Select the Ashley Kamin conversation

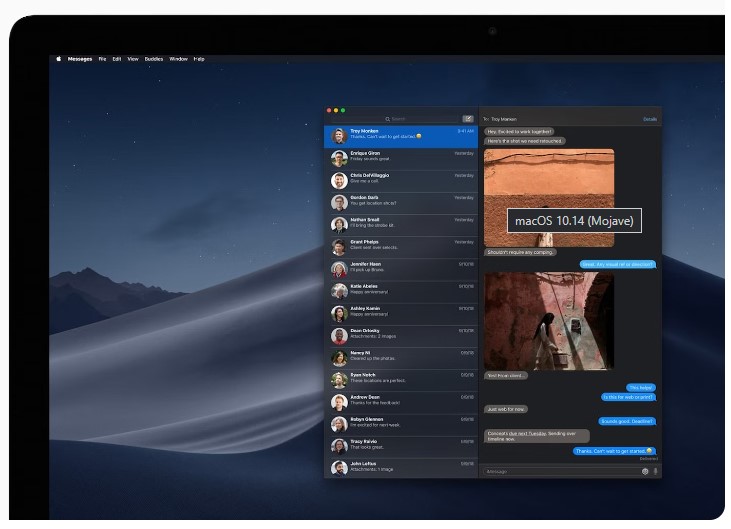point(401,314)
